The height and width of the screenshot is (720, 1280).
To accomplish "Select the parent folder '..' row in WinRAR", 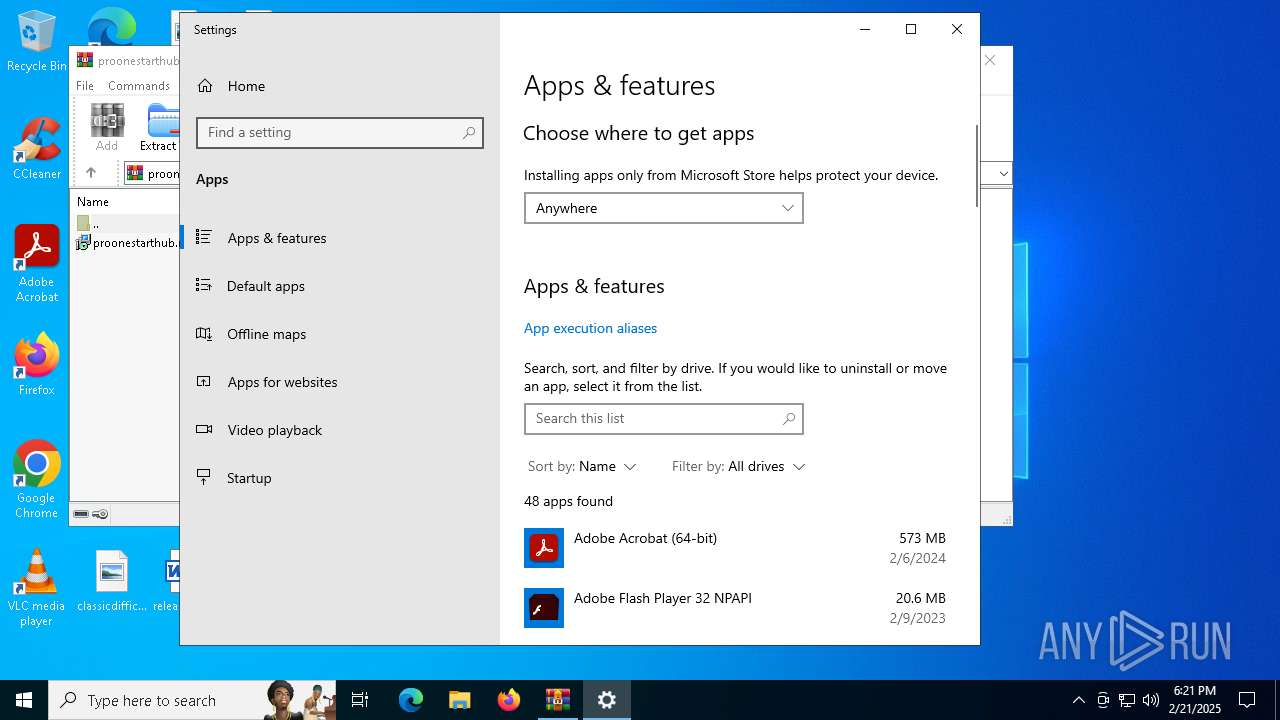I will tap(126, 223).
